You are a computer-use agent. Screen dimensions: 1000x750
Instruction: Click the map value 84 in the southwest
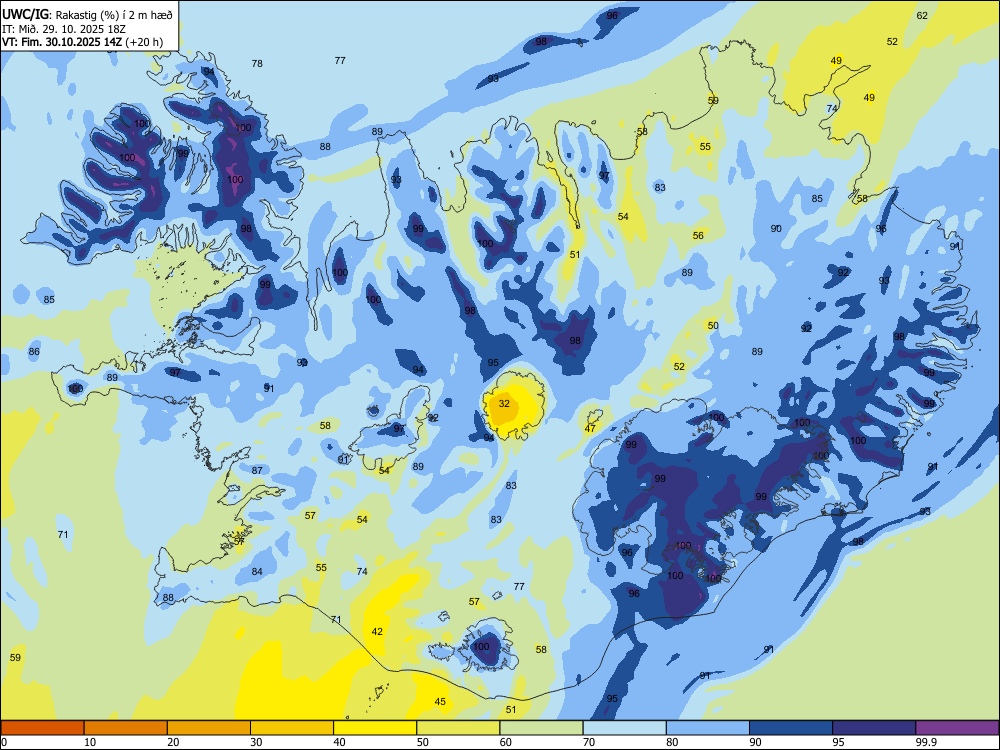(x=257, y=571)
